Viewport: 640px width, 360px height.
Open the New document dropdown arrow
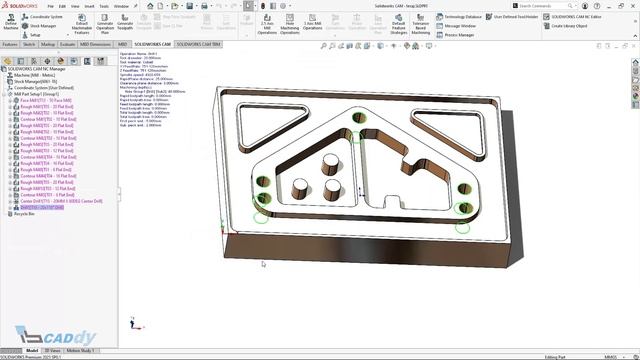pyautogui.click(x=166, y=6)
